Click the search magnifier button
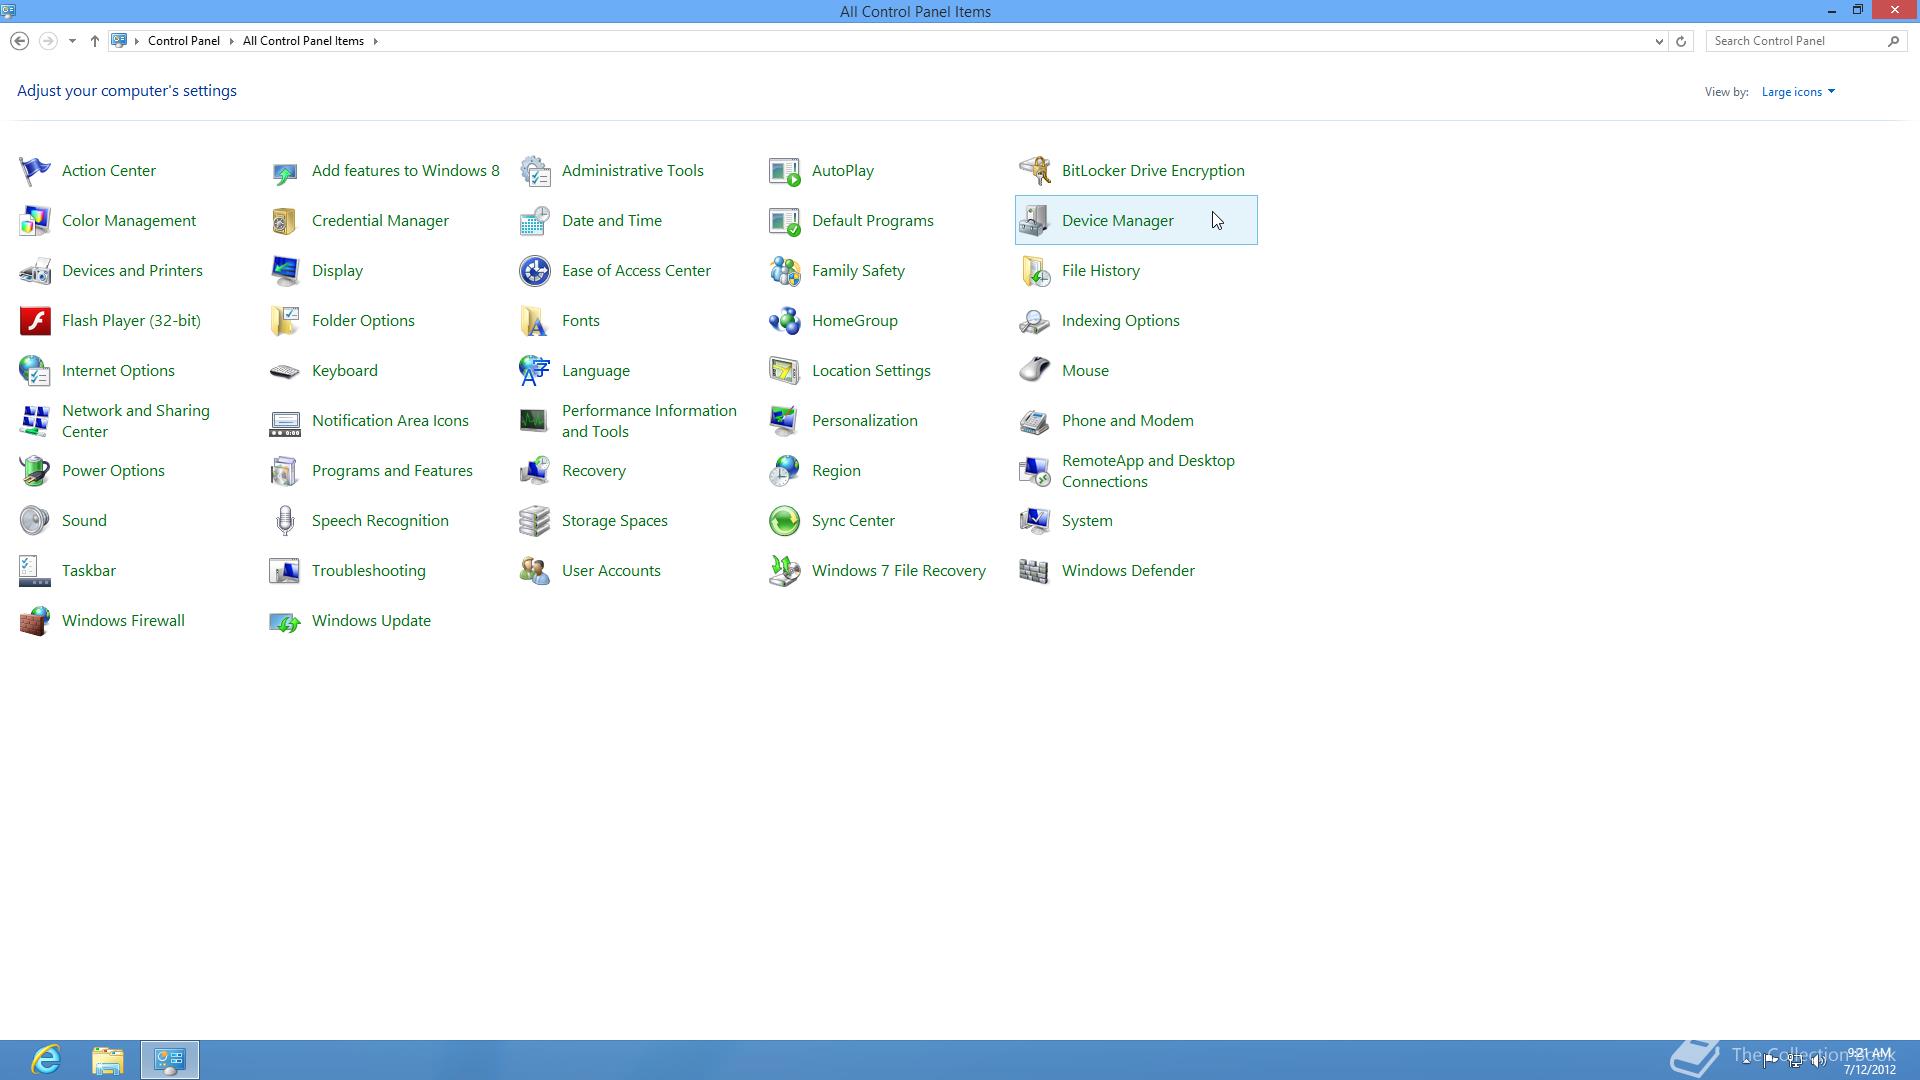 click(x=1893, y=41)
